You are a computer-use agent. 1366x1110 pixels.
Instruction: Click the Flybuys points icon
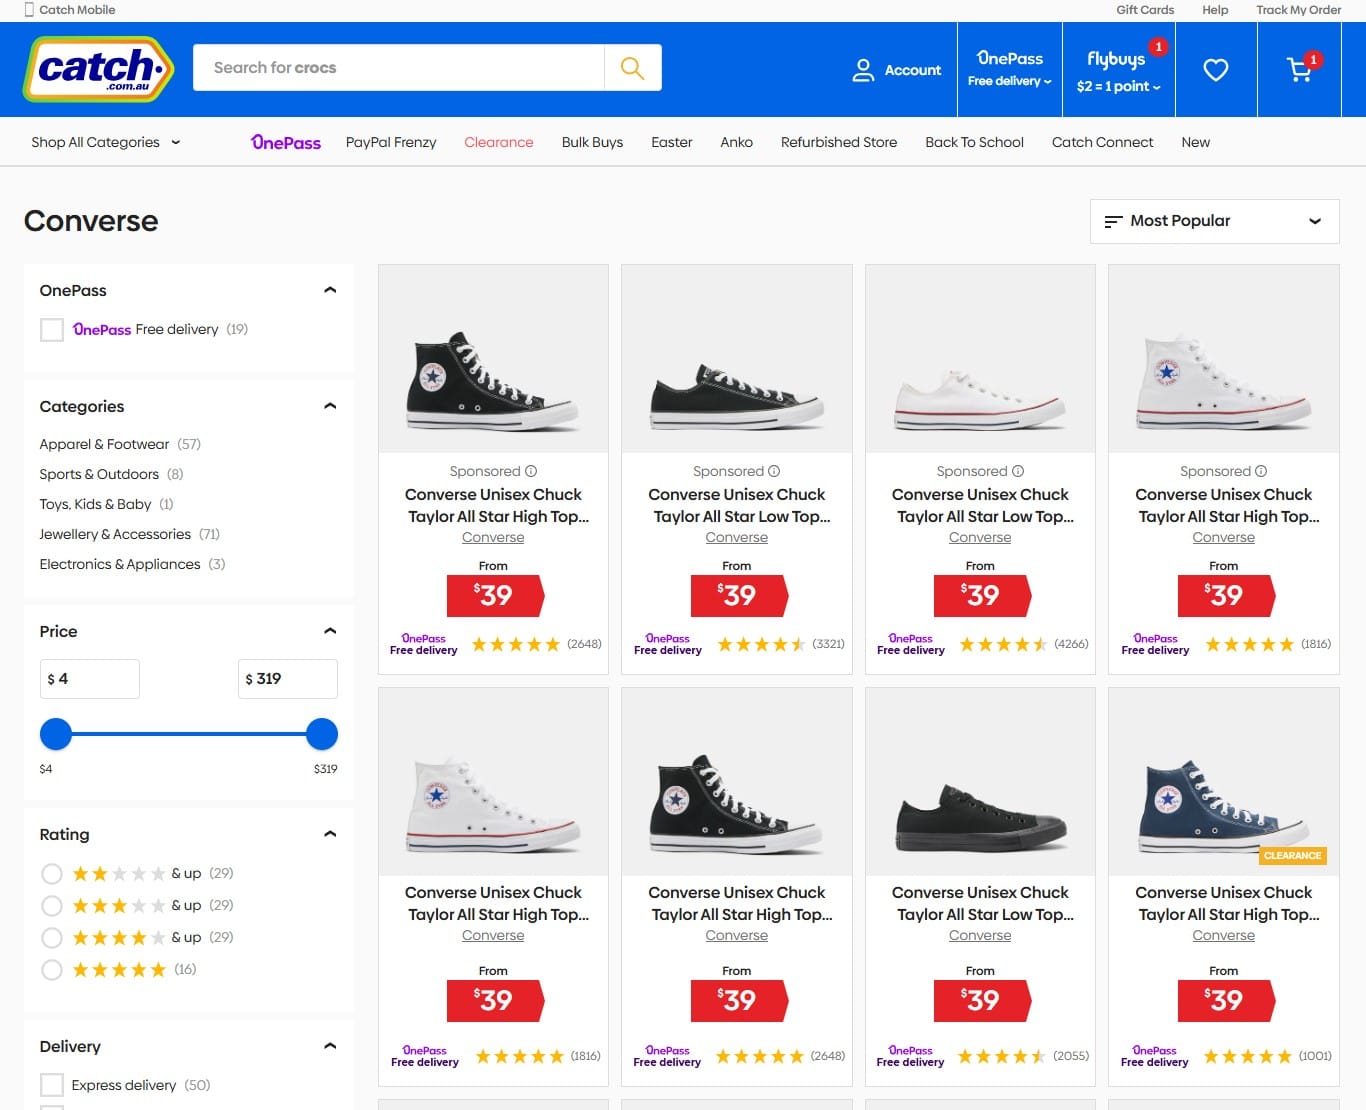(x=1117, y=70)
